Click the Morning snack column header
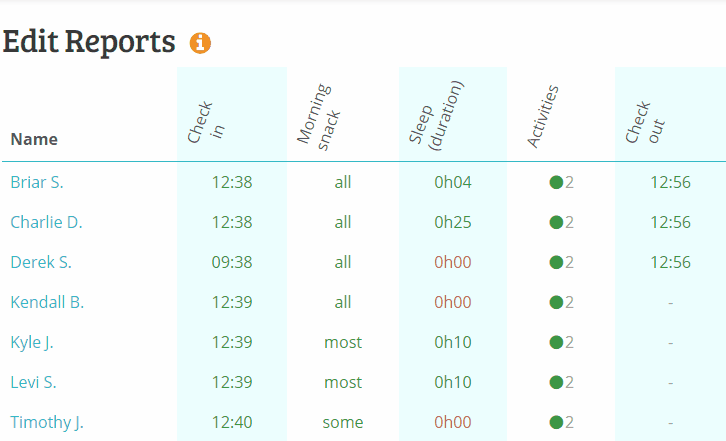The image size is (726, 441). click(319, 116)
